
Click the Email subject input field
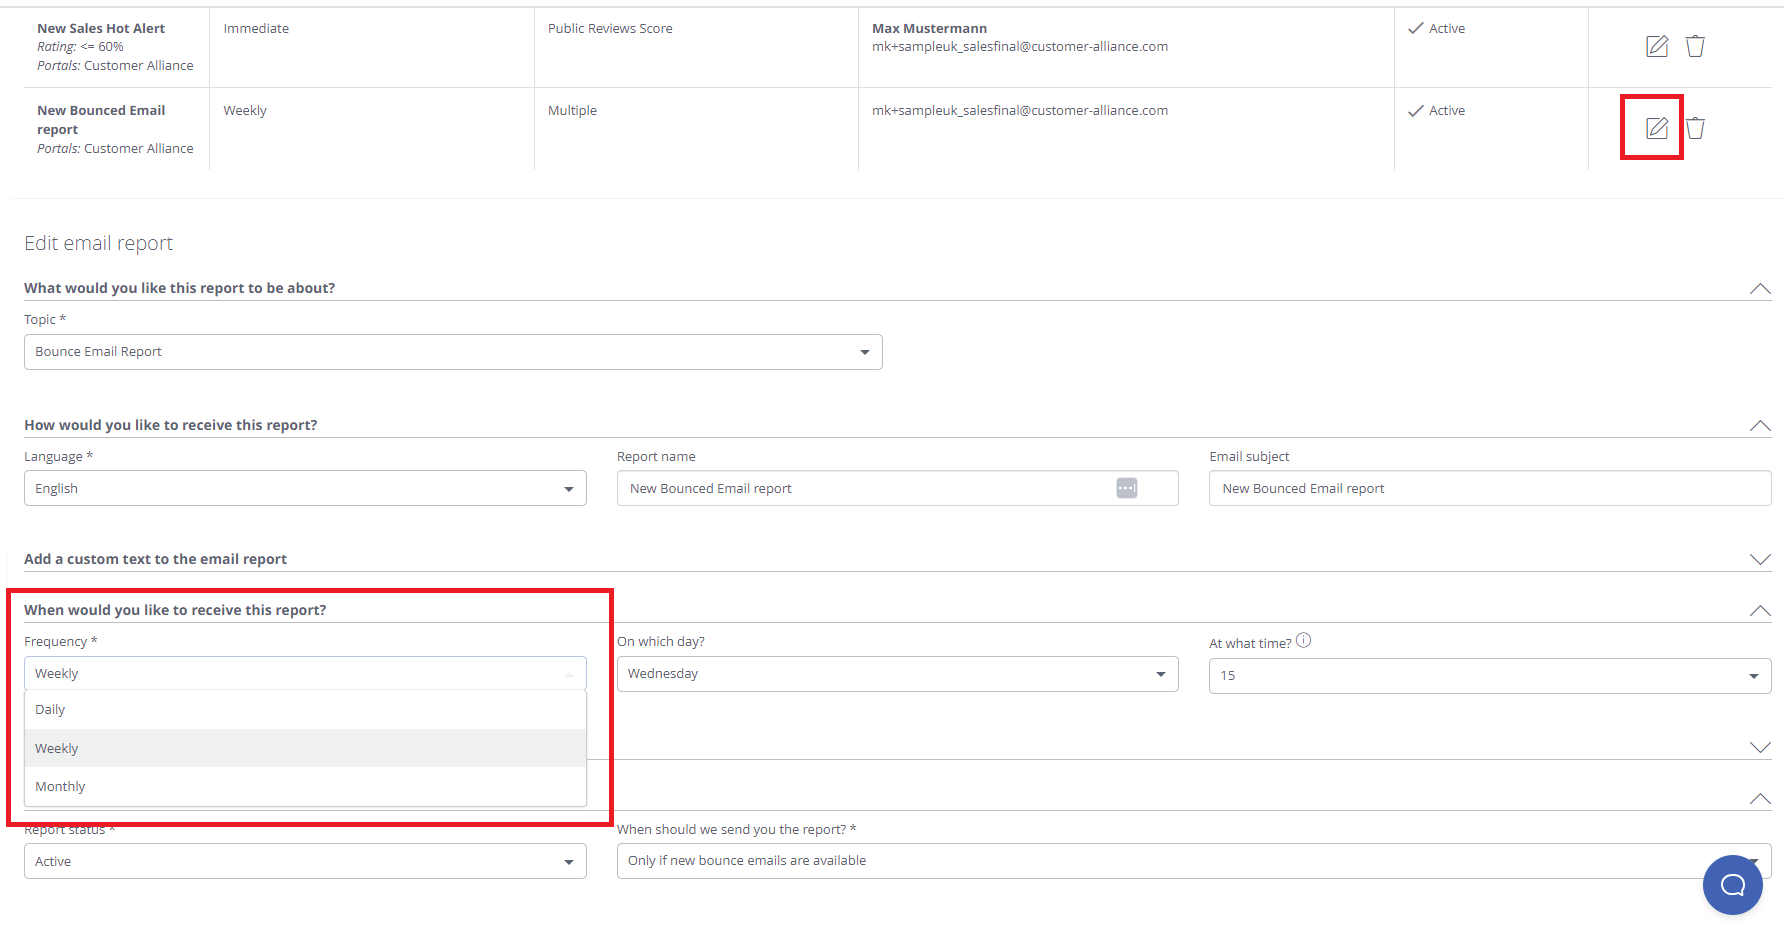tap(1490, 488)
